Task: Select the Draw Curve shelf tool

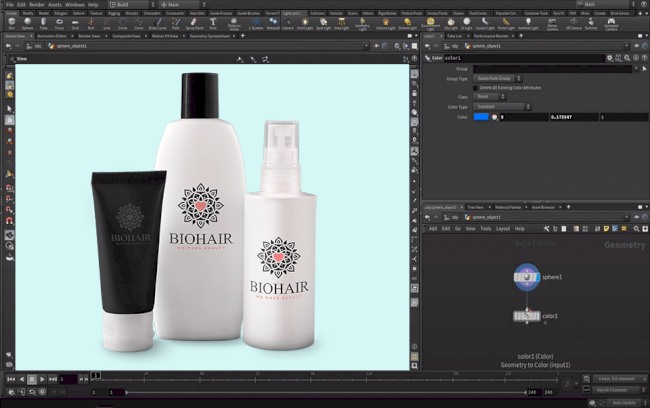Action: tap(157, 24)
